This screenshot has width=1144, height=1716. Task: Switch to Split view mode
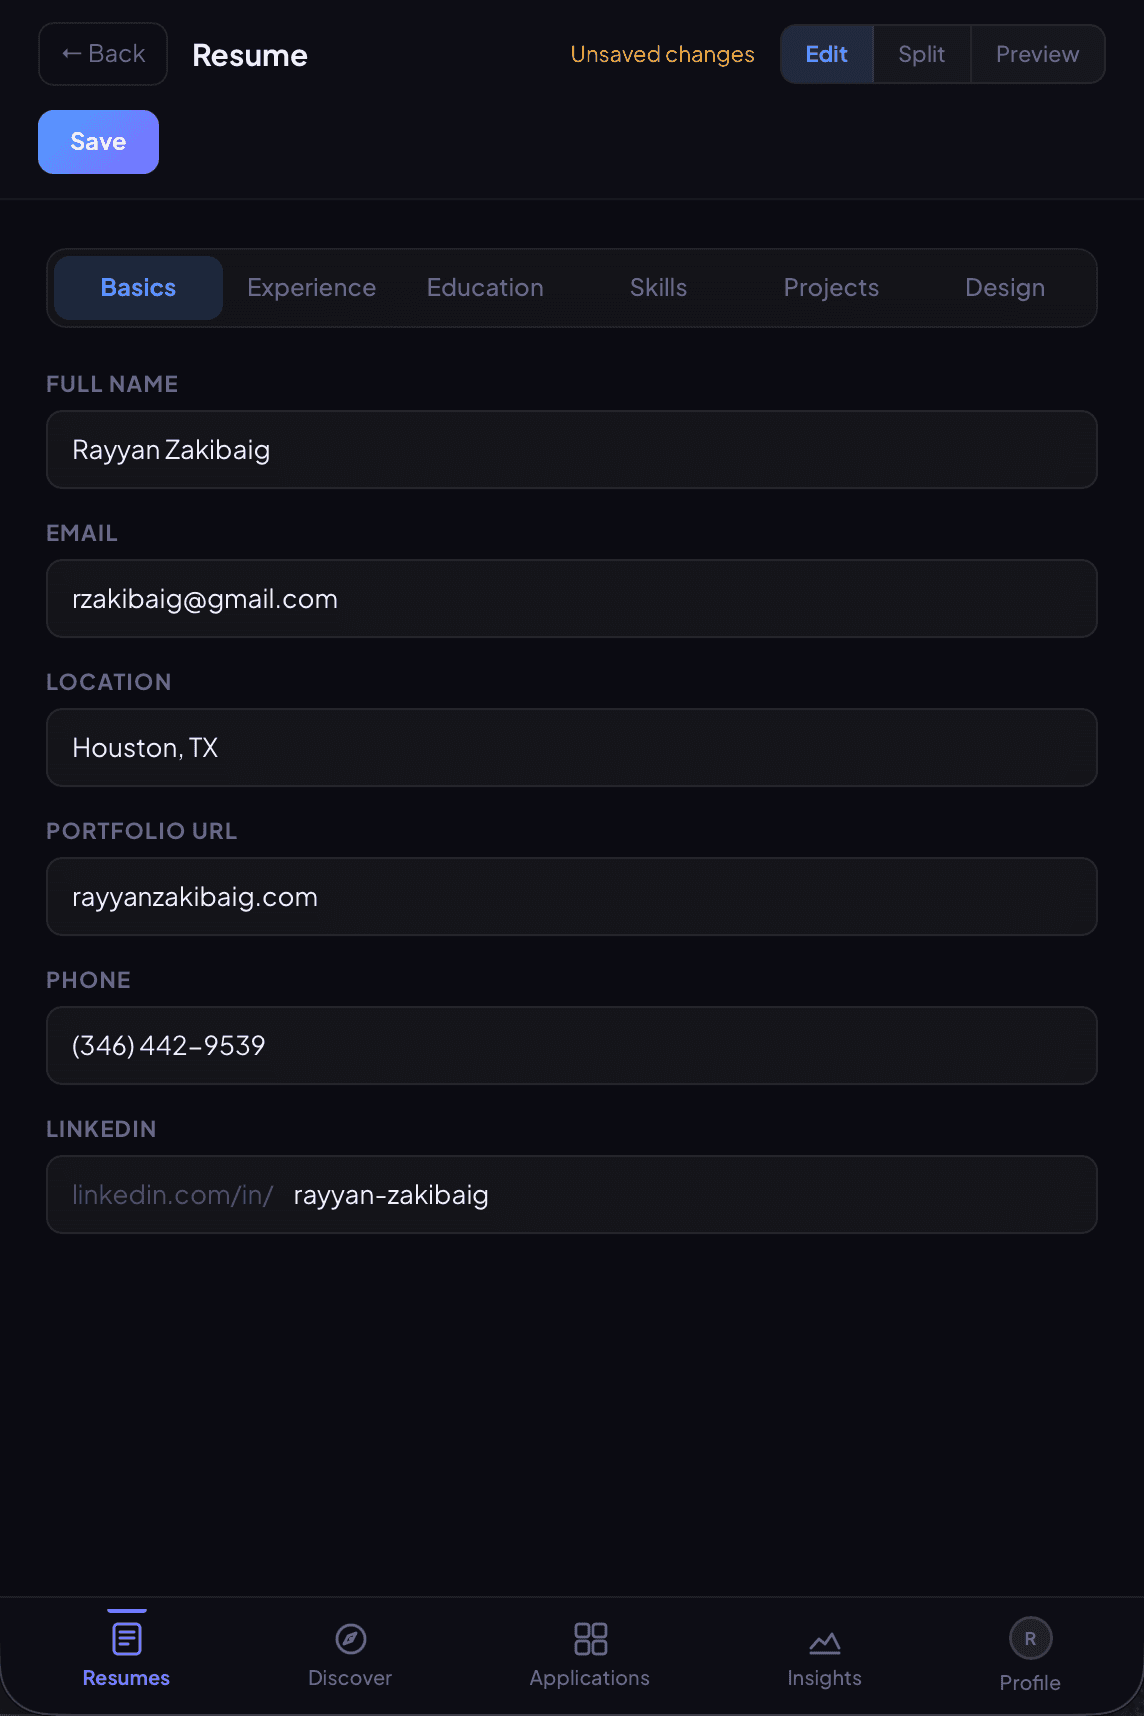pos(921,54)
